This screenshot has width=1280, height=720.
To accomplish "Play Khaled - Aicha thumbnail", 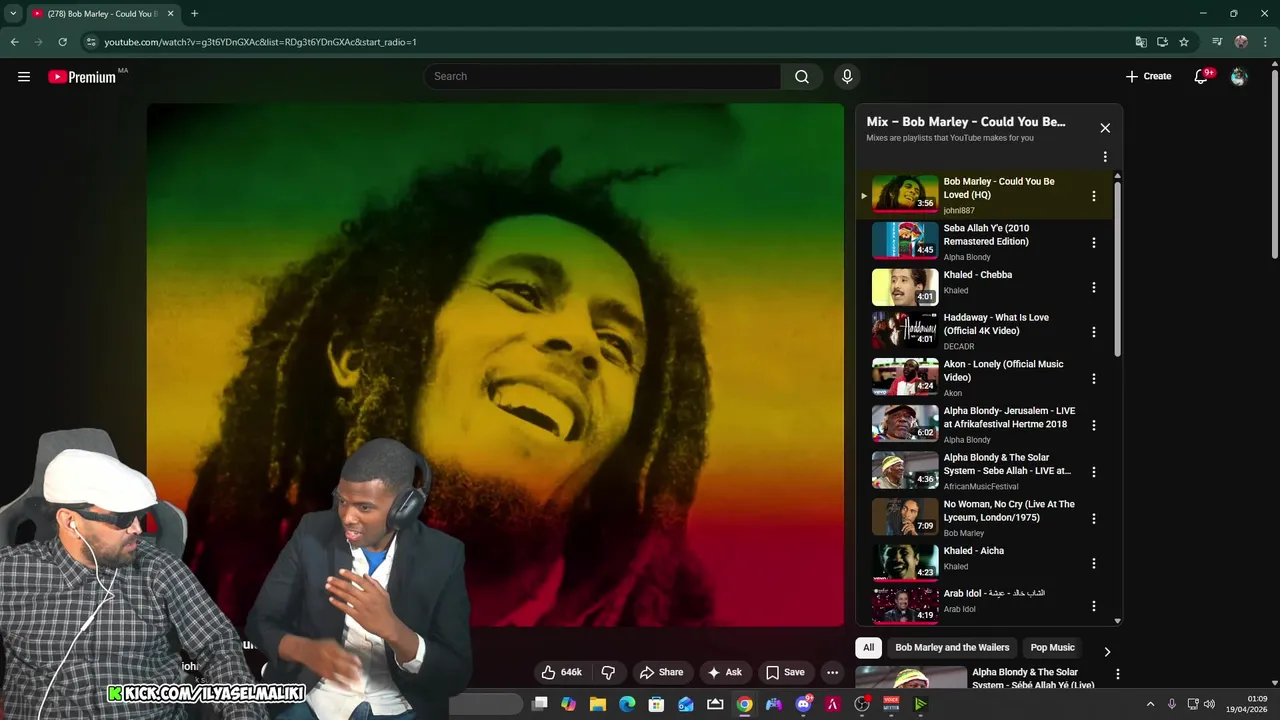I will coord(905,562).
